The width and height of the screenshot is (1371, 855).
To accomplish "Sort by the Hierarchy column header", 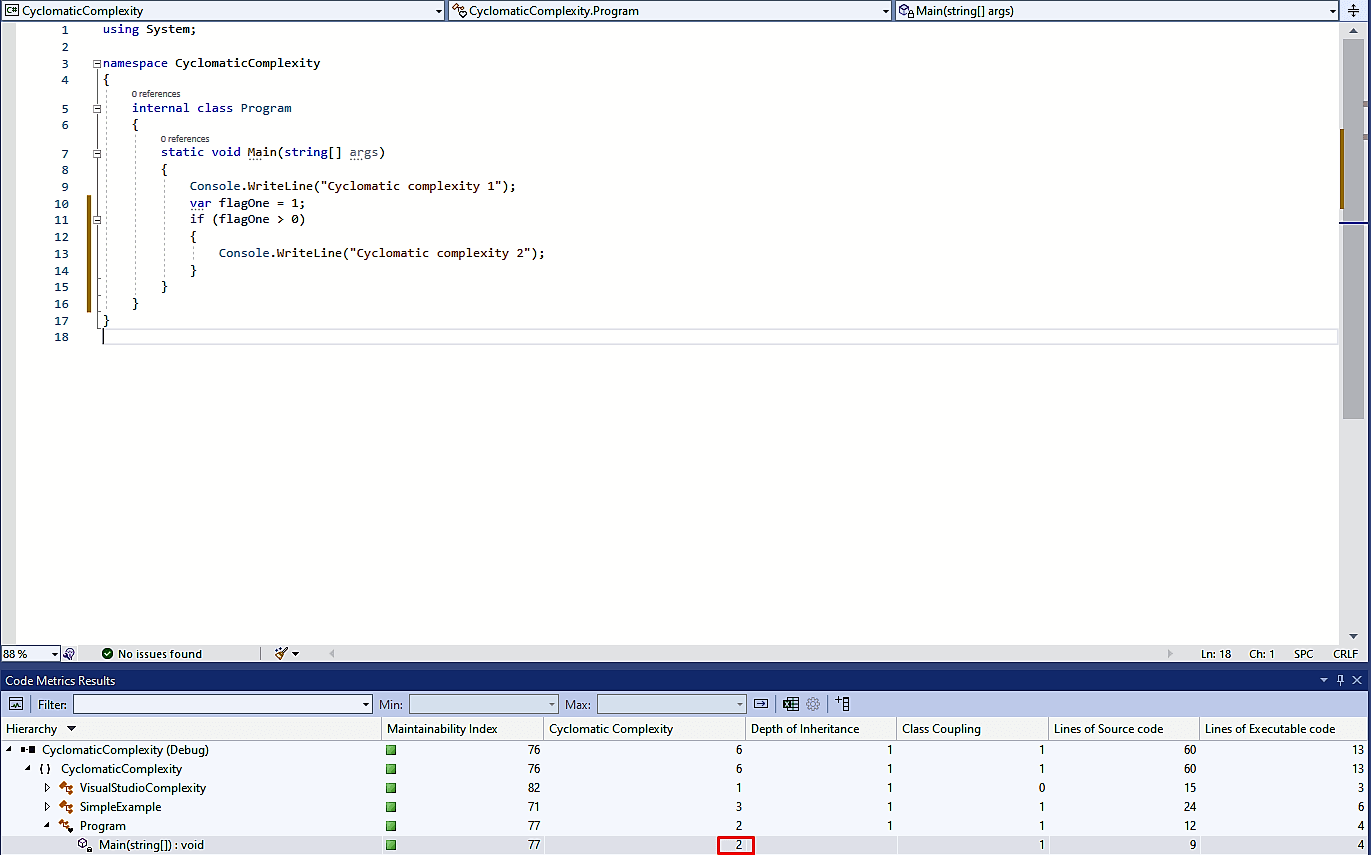I will coord(191,729).
